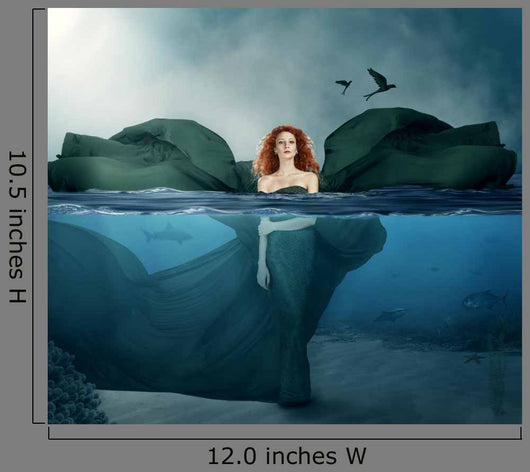Image resolution: width=530 pixels, height=472 pixels.
Task: Click the billowing green fabric on the right
Action: click(x=419, y=150)
